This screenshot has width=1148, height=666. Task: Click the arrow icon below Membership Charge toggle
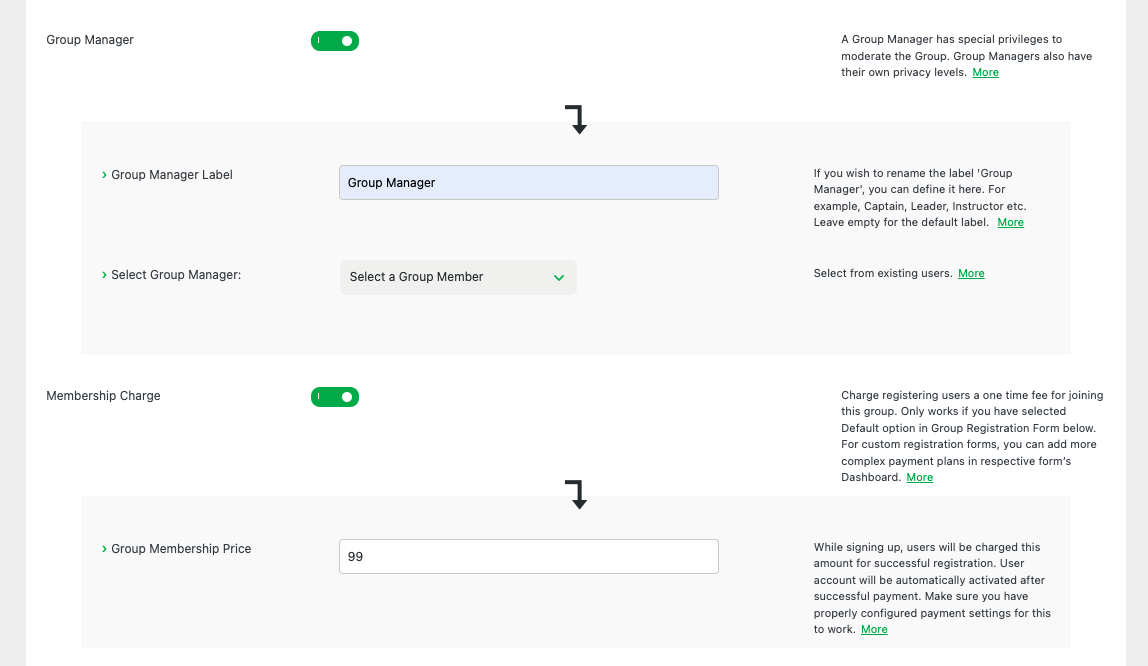click(x=576, y=494)
